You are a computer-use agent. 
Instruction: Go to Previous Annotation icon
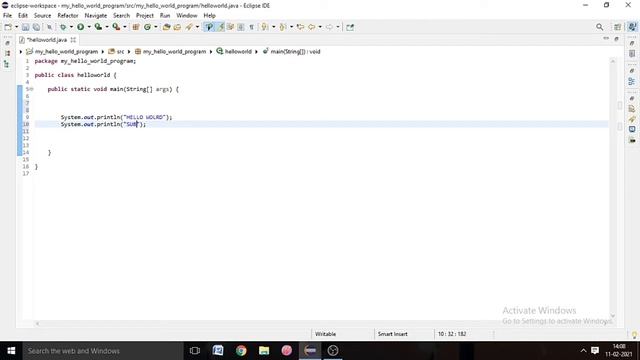[282, 27]
